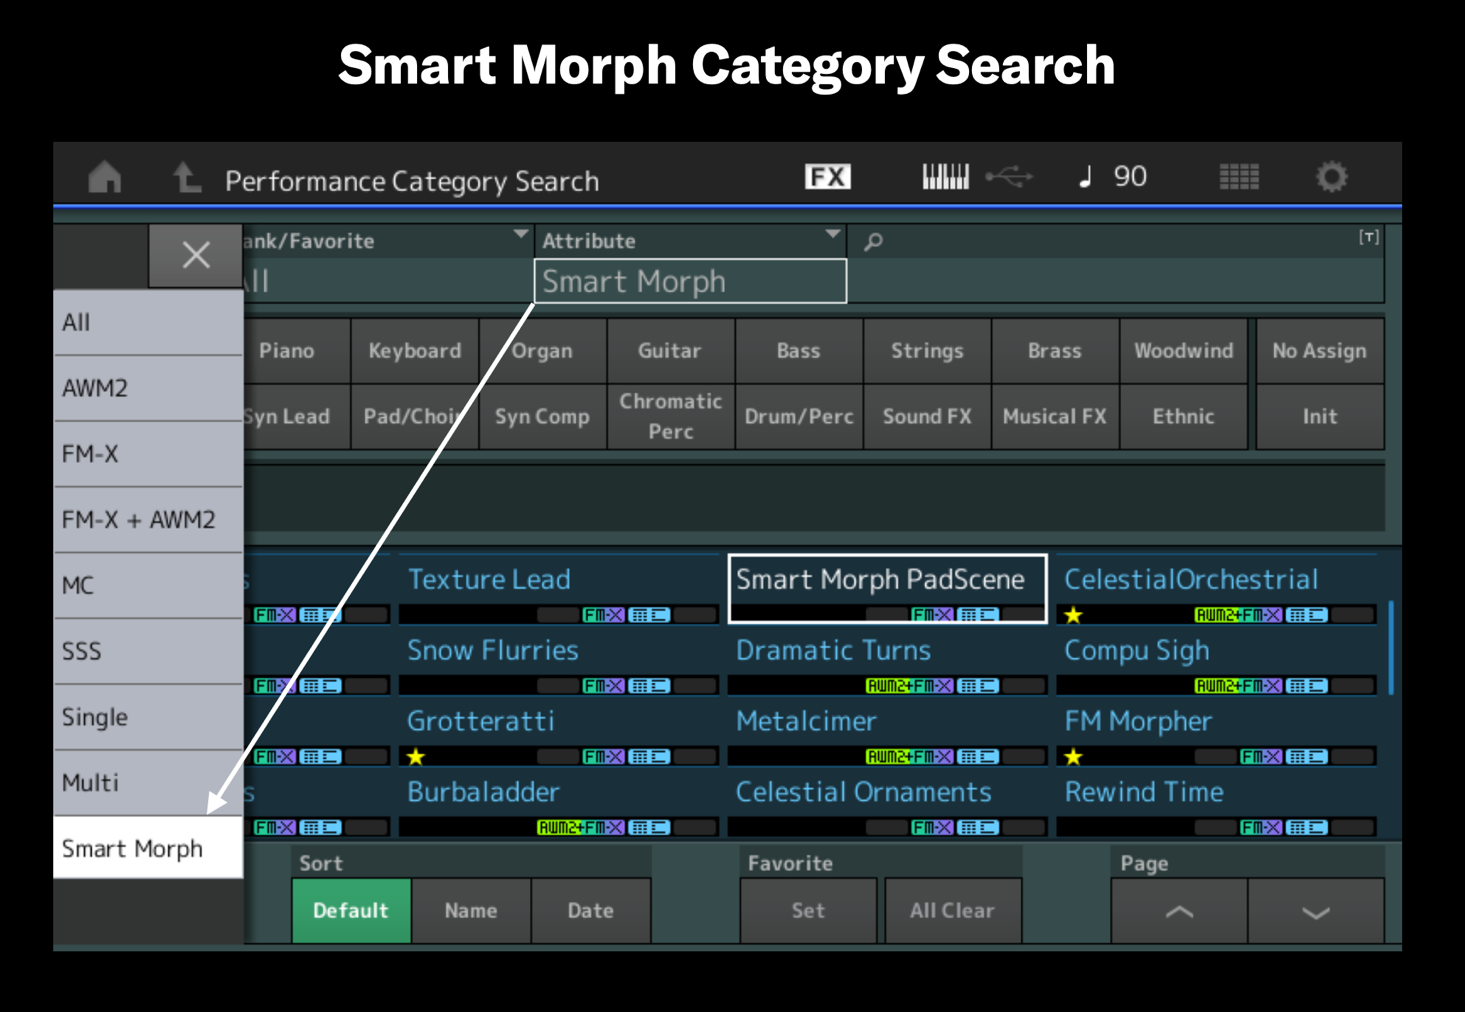Switch sorting to Name
Viewport: 1465px width, 1012px height.
pyautogui.click(x=470, y=910)
